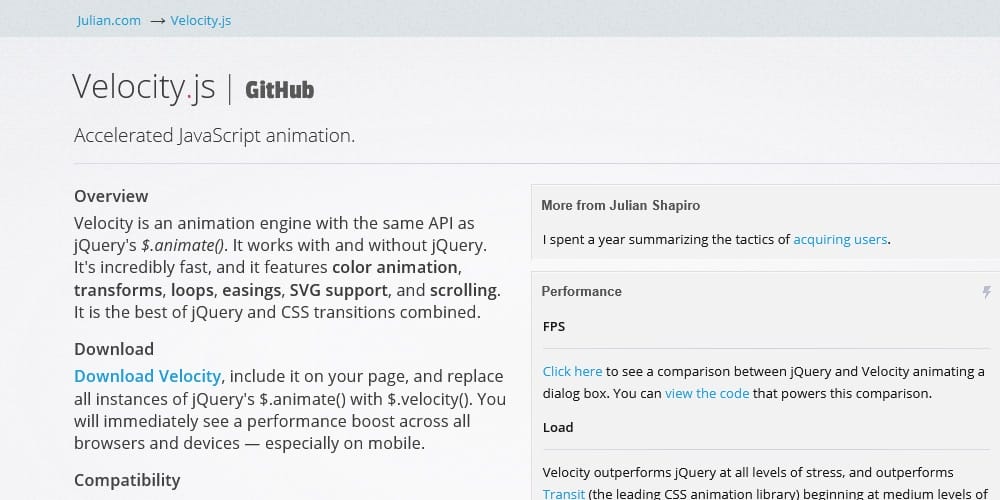Visit the Transit library link
Screen dimensions: 1000x500
564,494
